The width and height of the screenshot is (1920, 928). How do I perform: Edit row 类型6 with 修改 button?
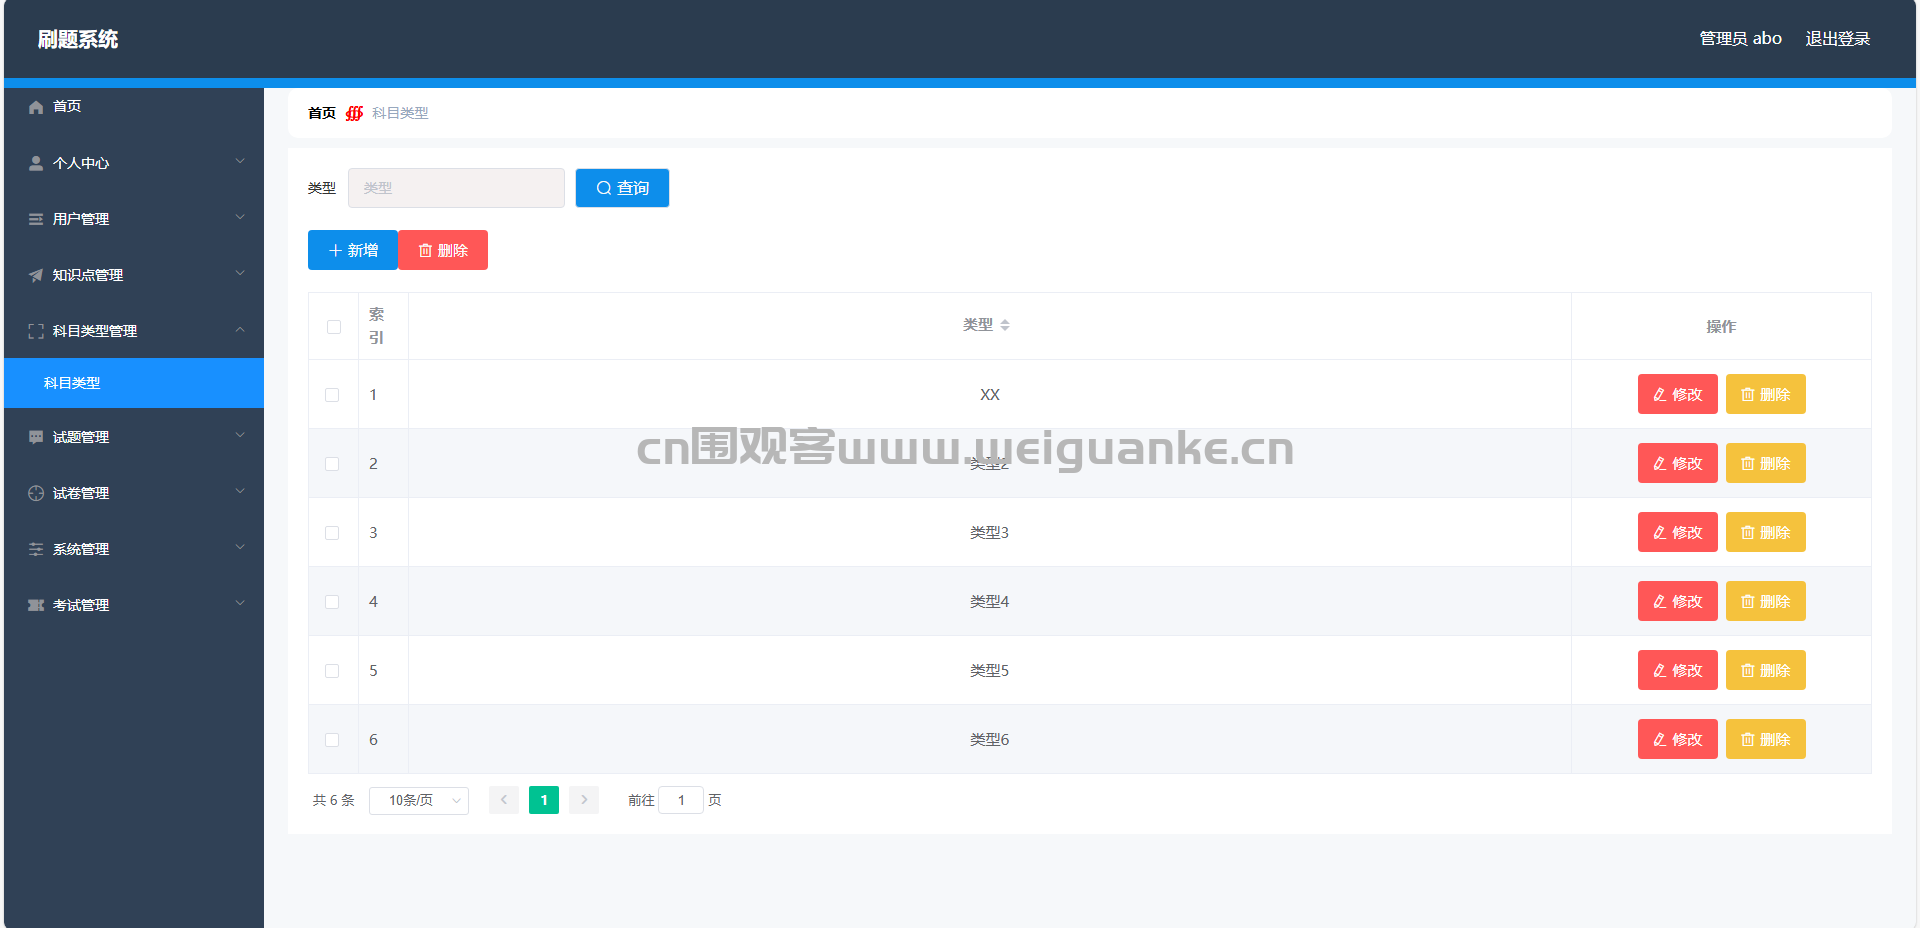tap(1678, 739)
